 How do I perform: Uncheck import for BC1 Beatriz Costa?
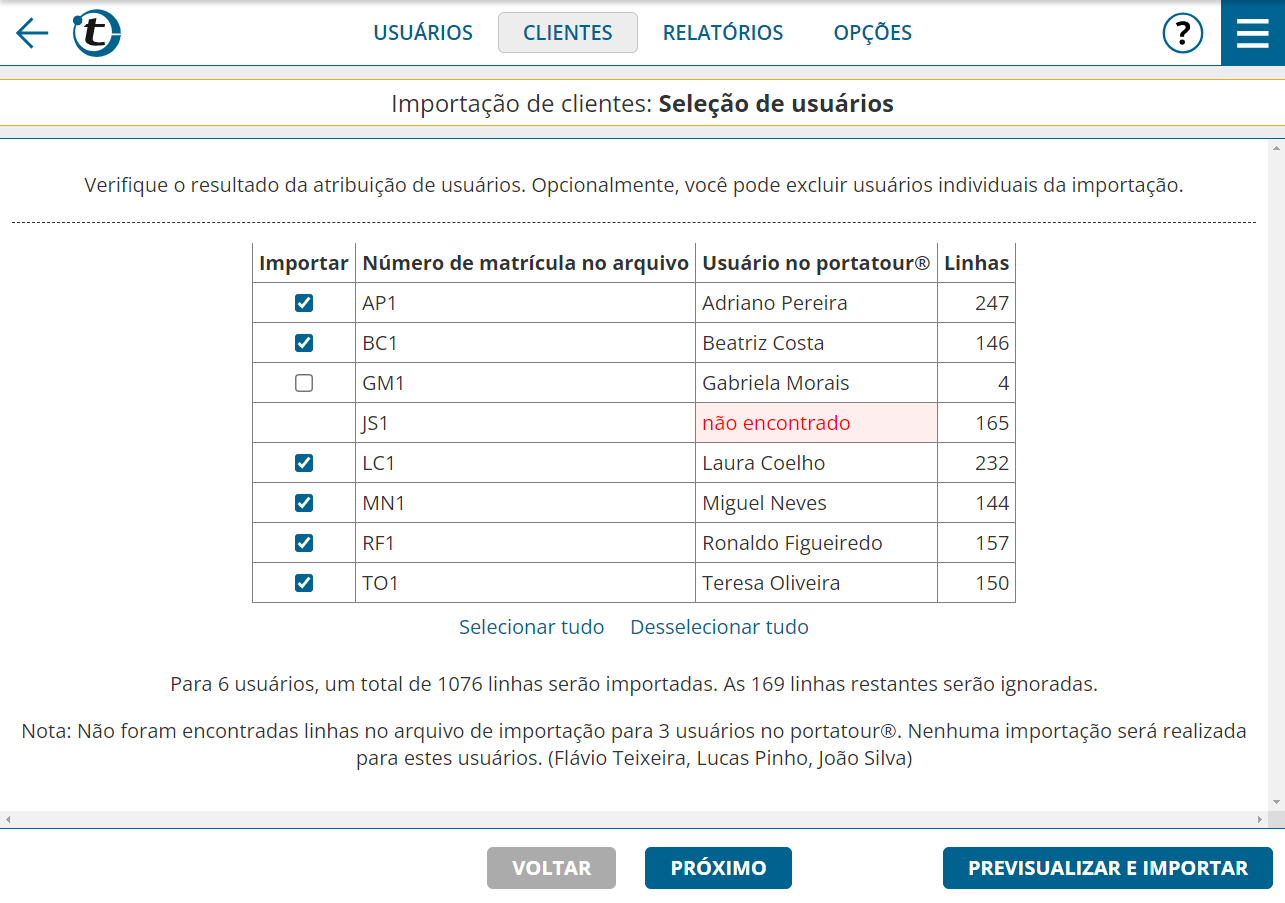(304, 343)
